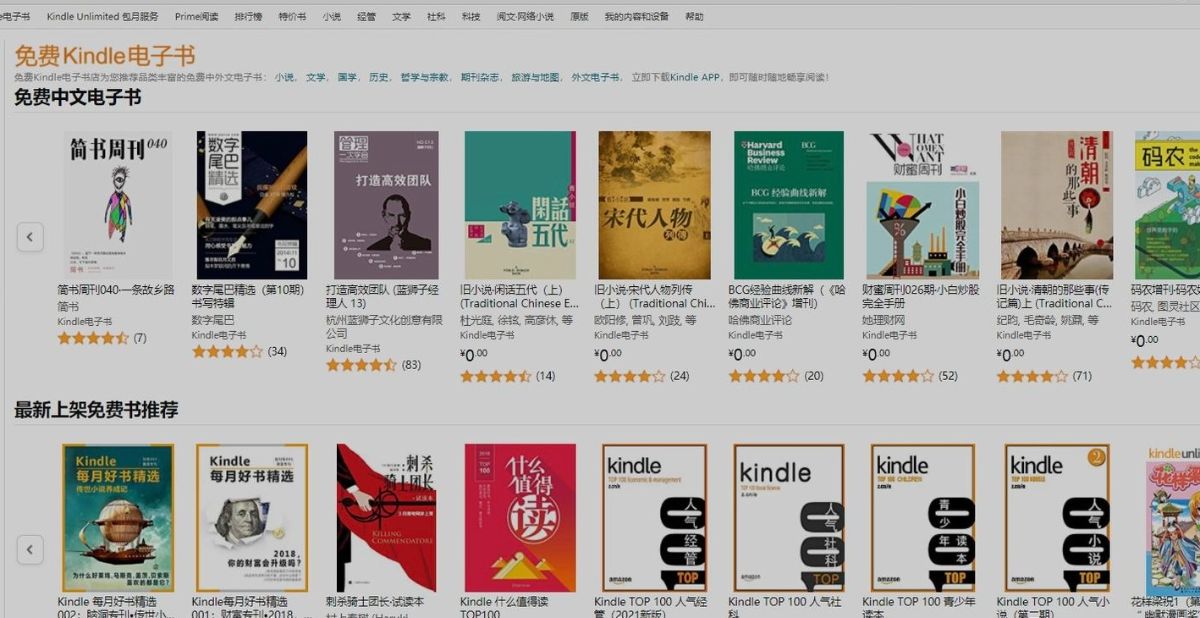1200x618 pixels.
Task: Open the 简书周刊040 book cover
Action: coord(118,205)
